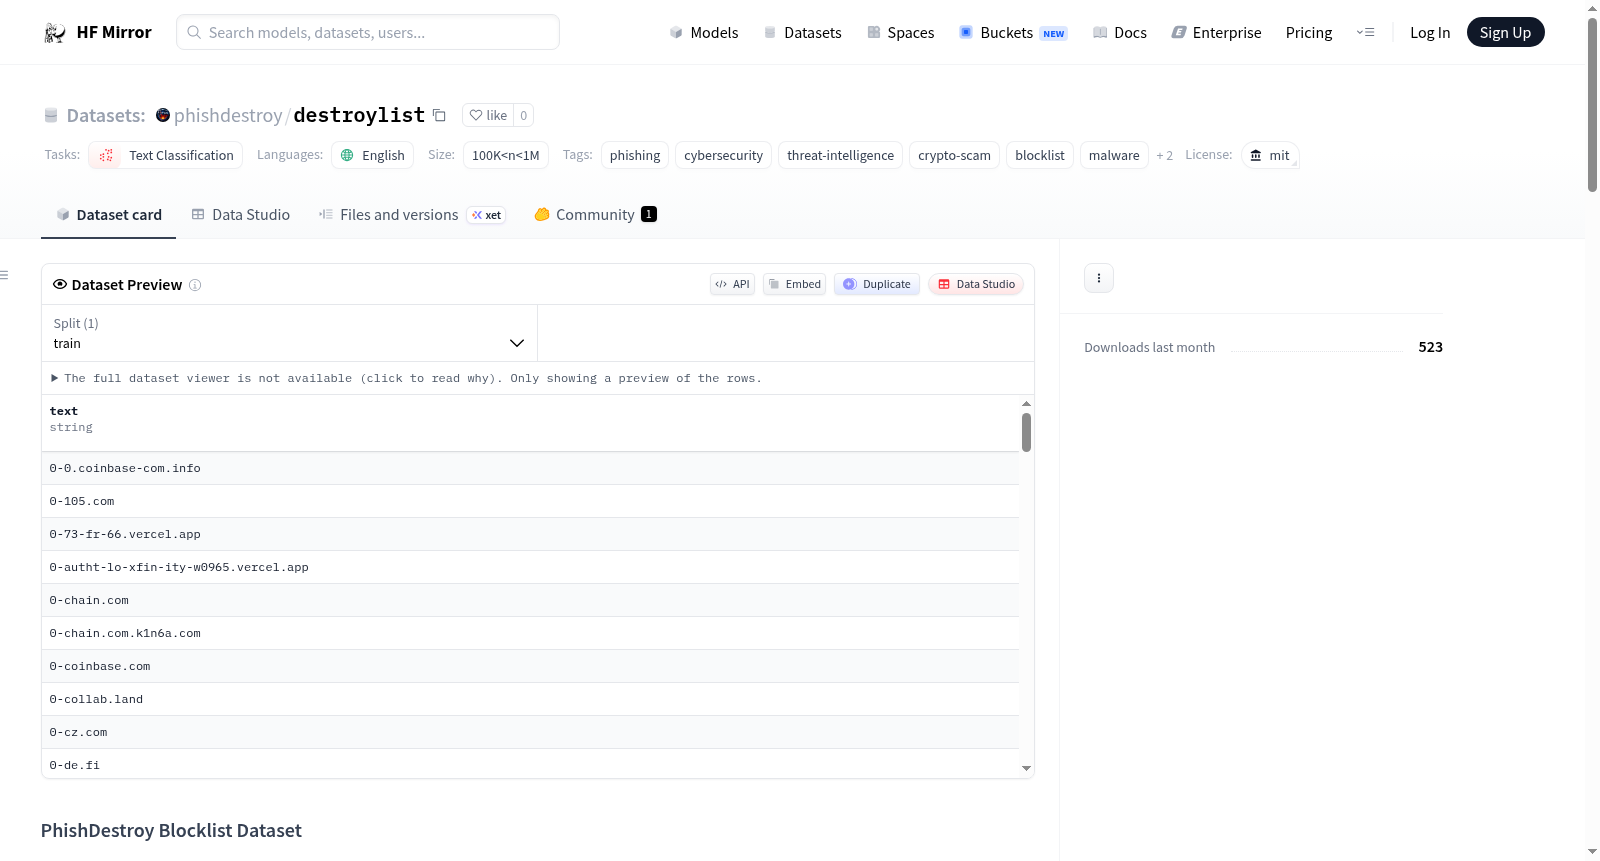Image resolution: width=1600 pixels, height=861 pixels.
Task: Click the Text Classification task tag
Action: (x=166, y=155)
